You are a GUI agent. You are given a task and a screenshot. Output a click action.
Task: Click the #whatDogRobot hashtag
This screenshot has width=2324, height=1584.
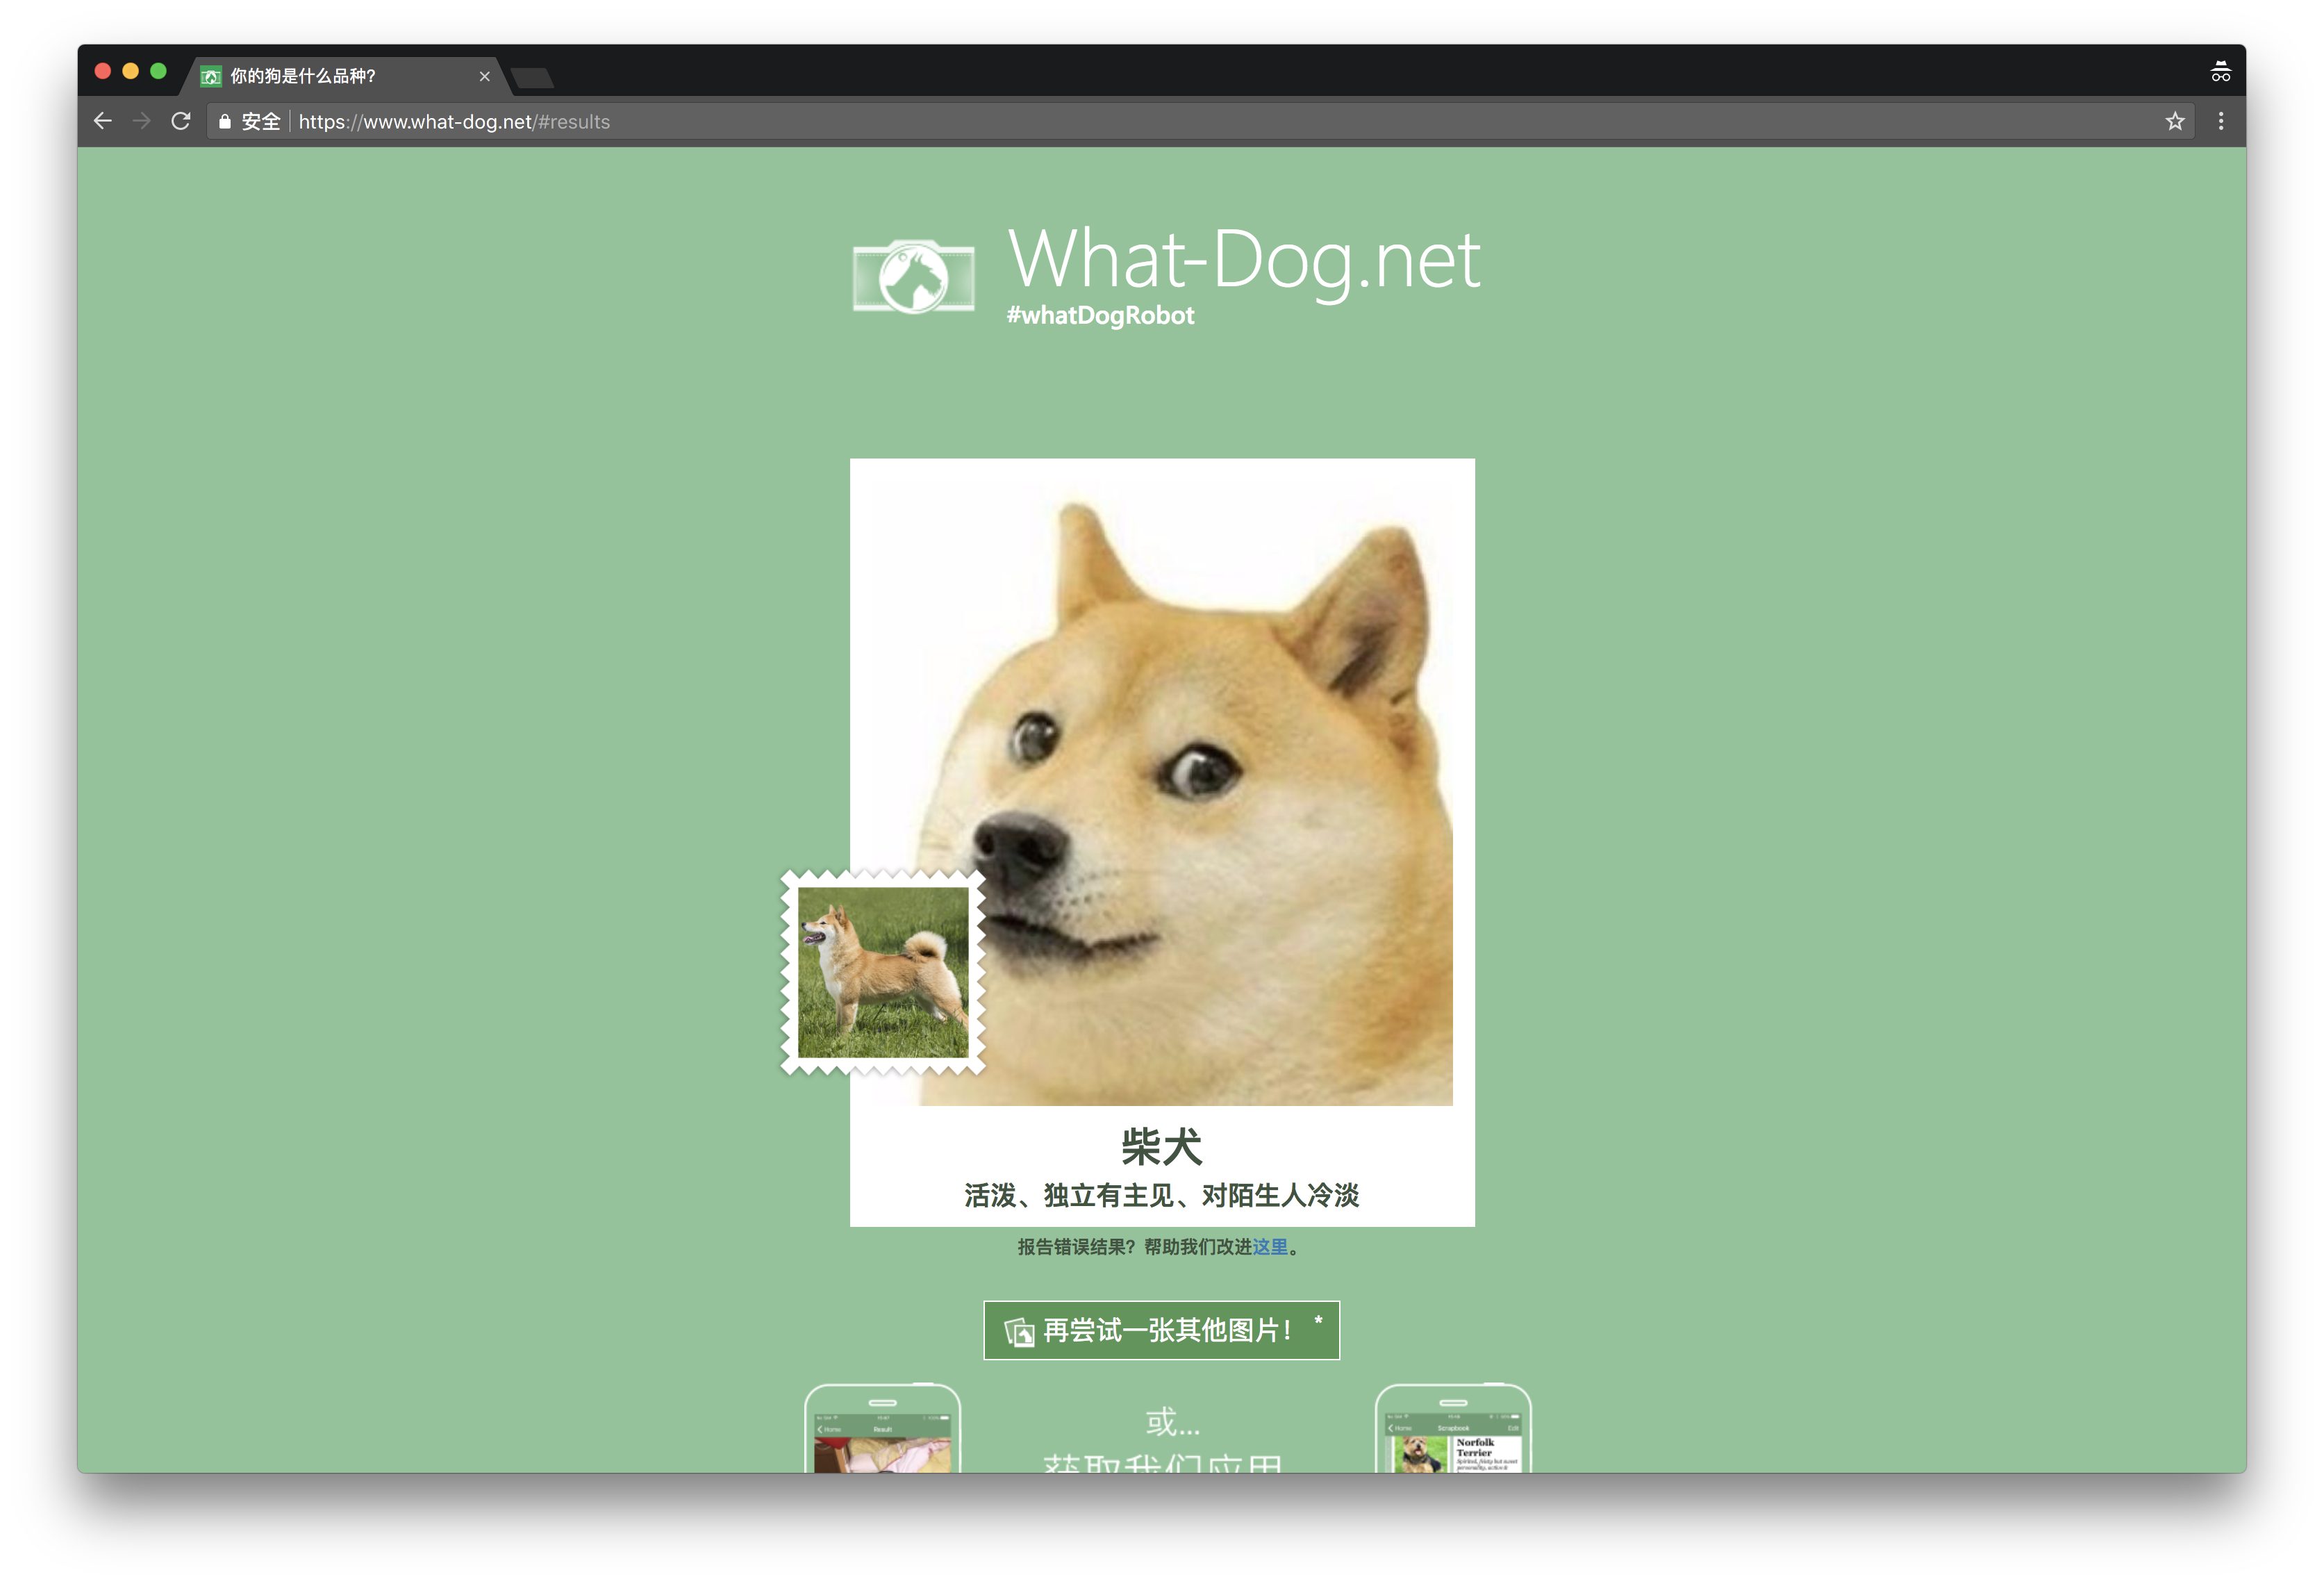click(x=1100, y=315)
